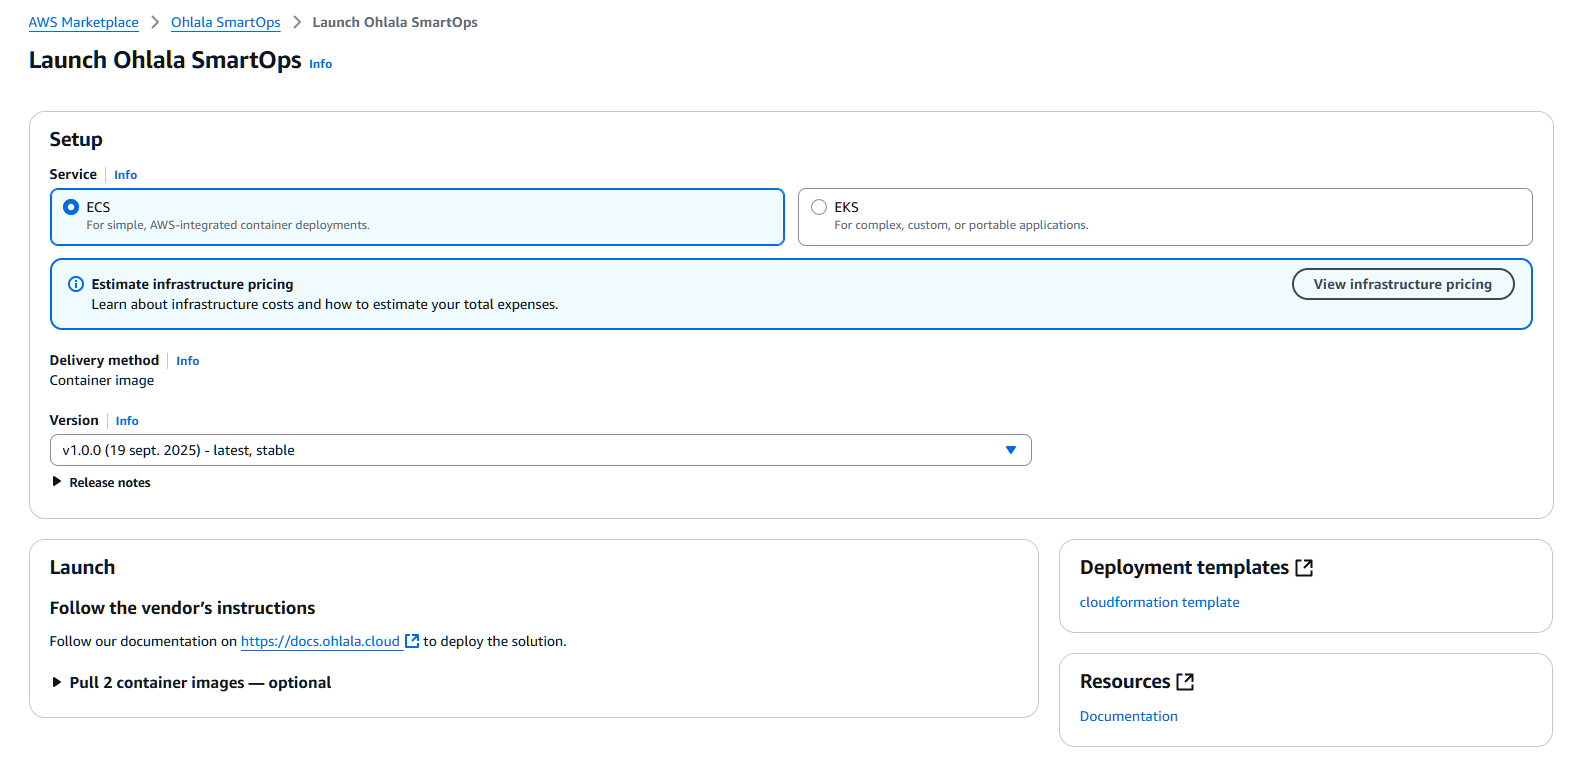Open the docs.ohlala.cloud documentation link
This screenshot has height=770, width=1585.
320,641
